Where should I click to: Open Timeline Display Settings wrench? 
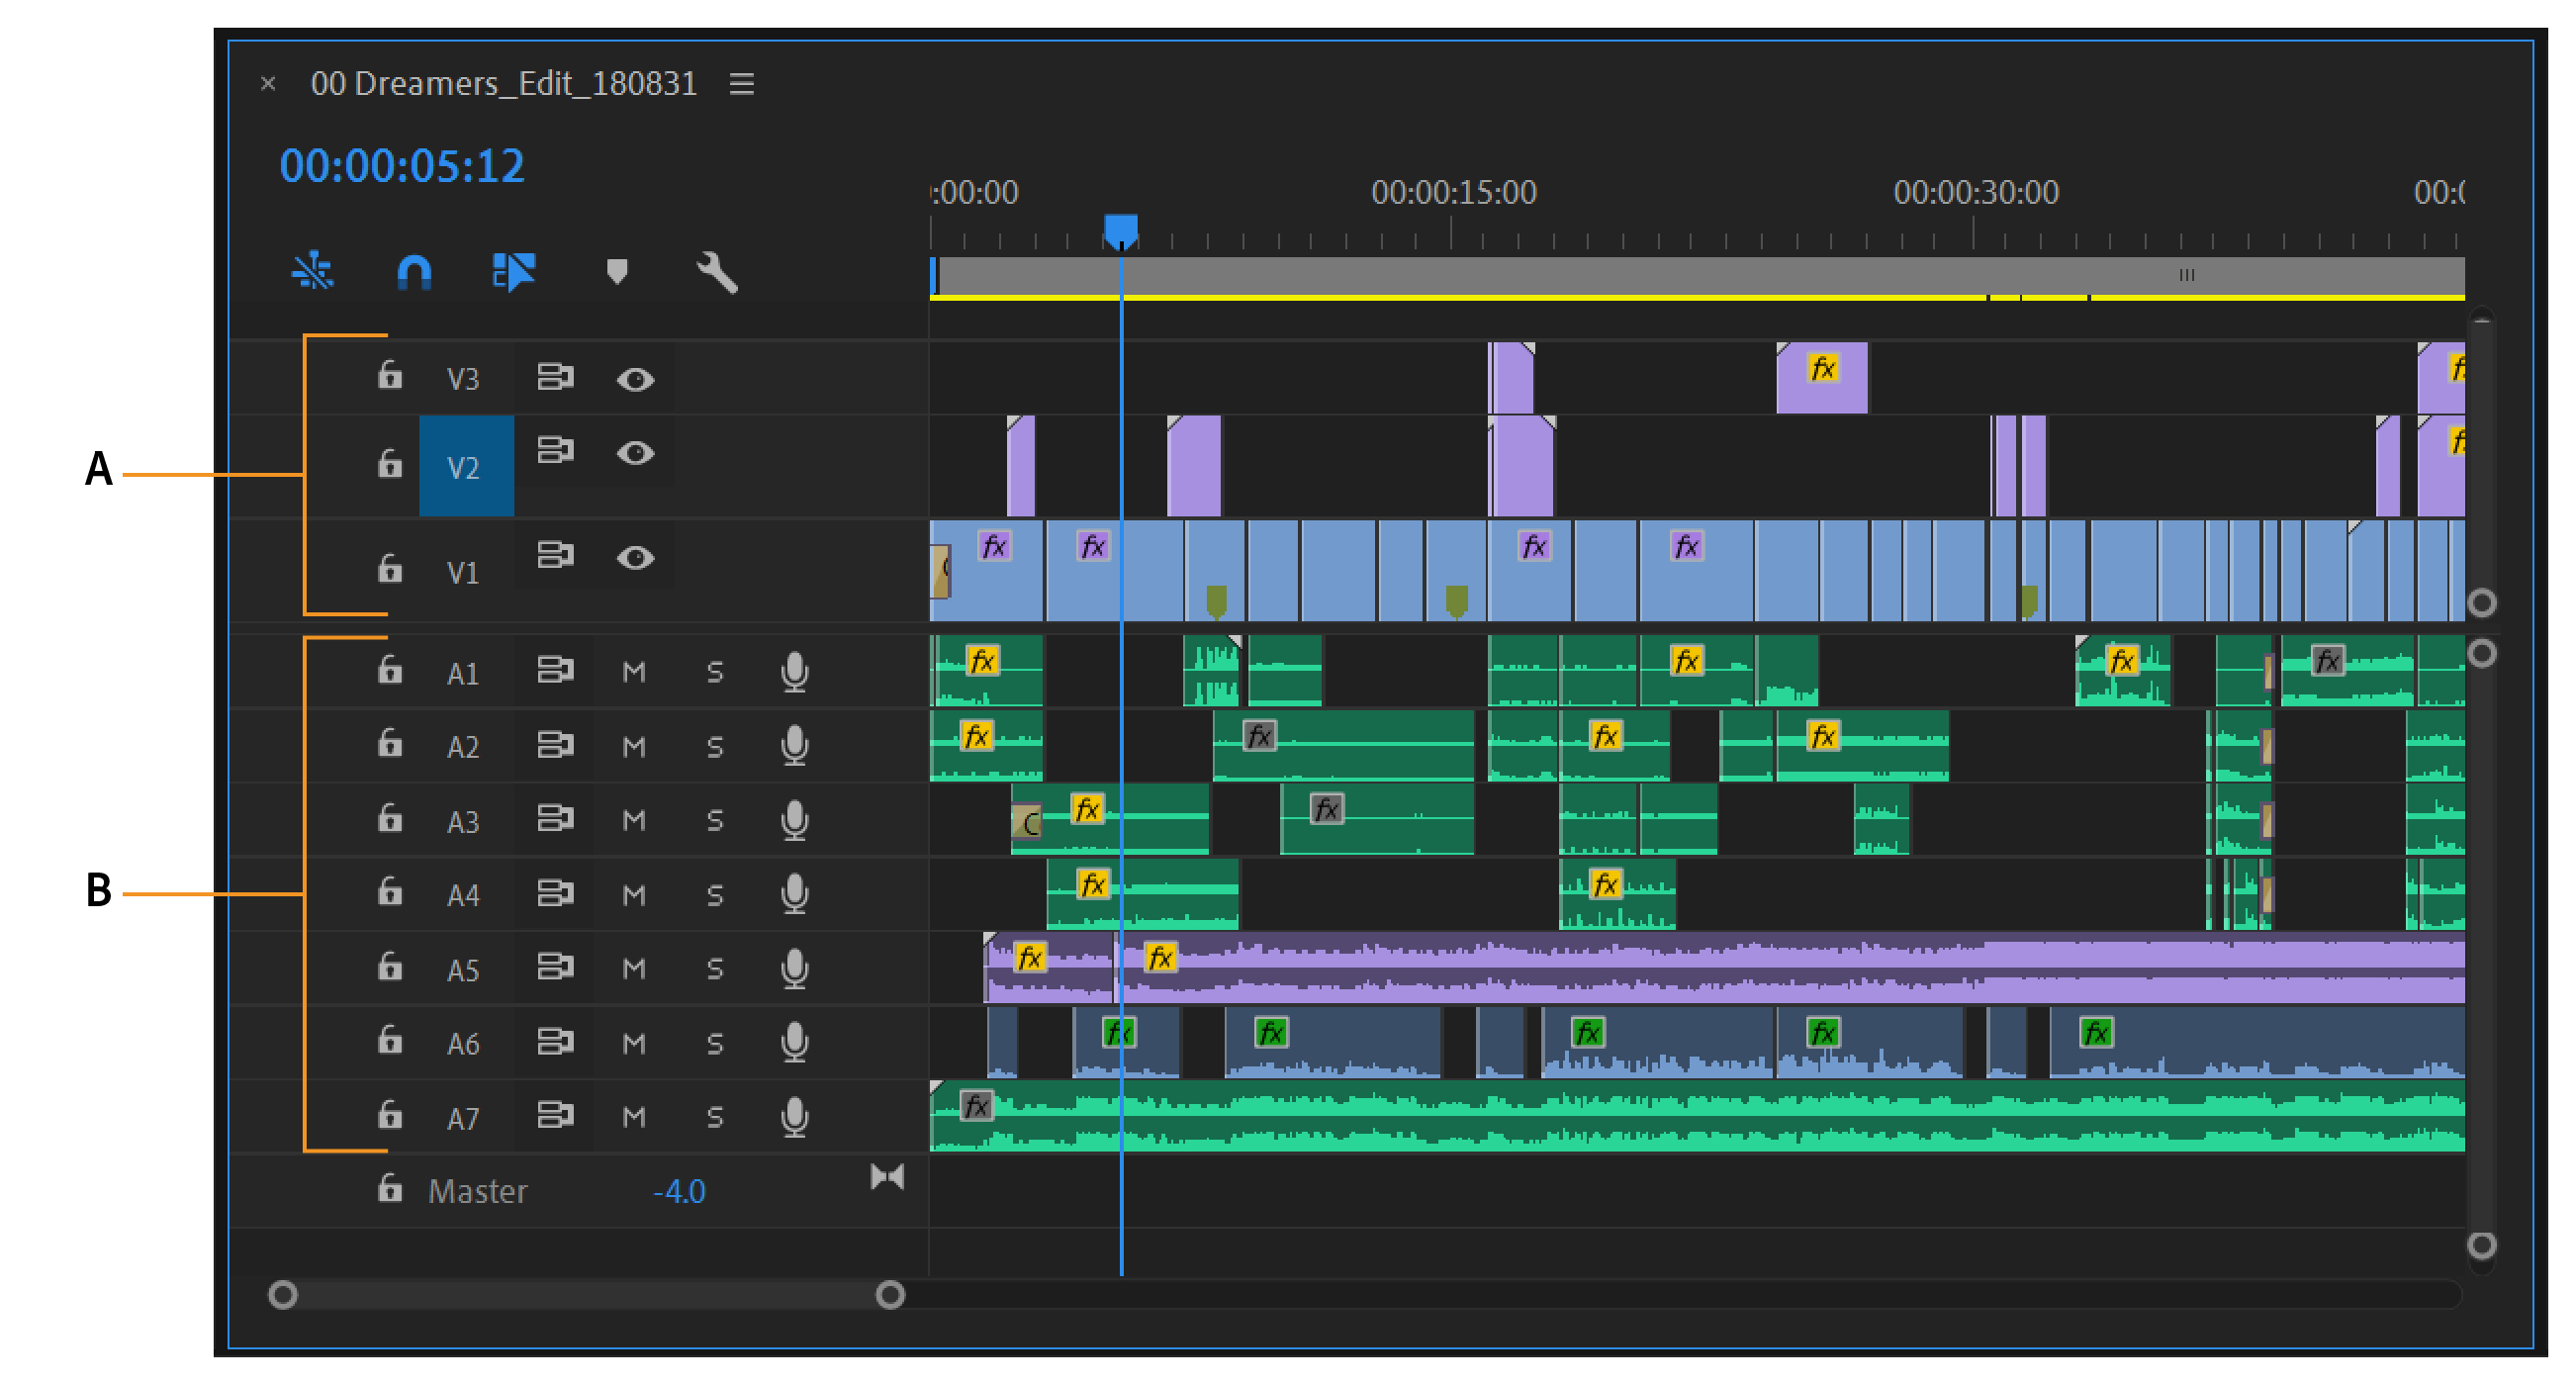(x=716, y=272)
